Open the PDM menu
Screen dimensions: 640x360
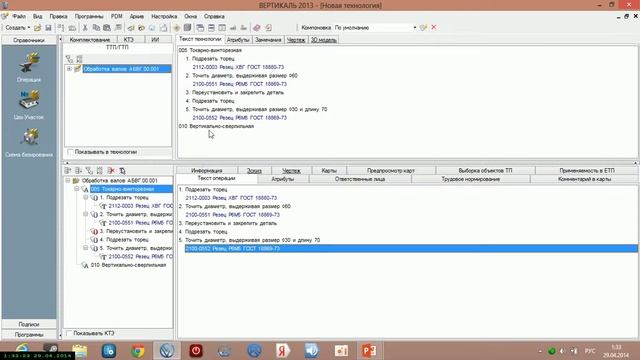[x=116, y=16]
